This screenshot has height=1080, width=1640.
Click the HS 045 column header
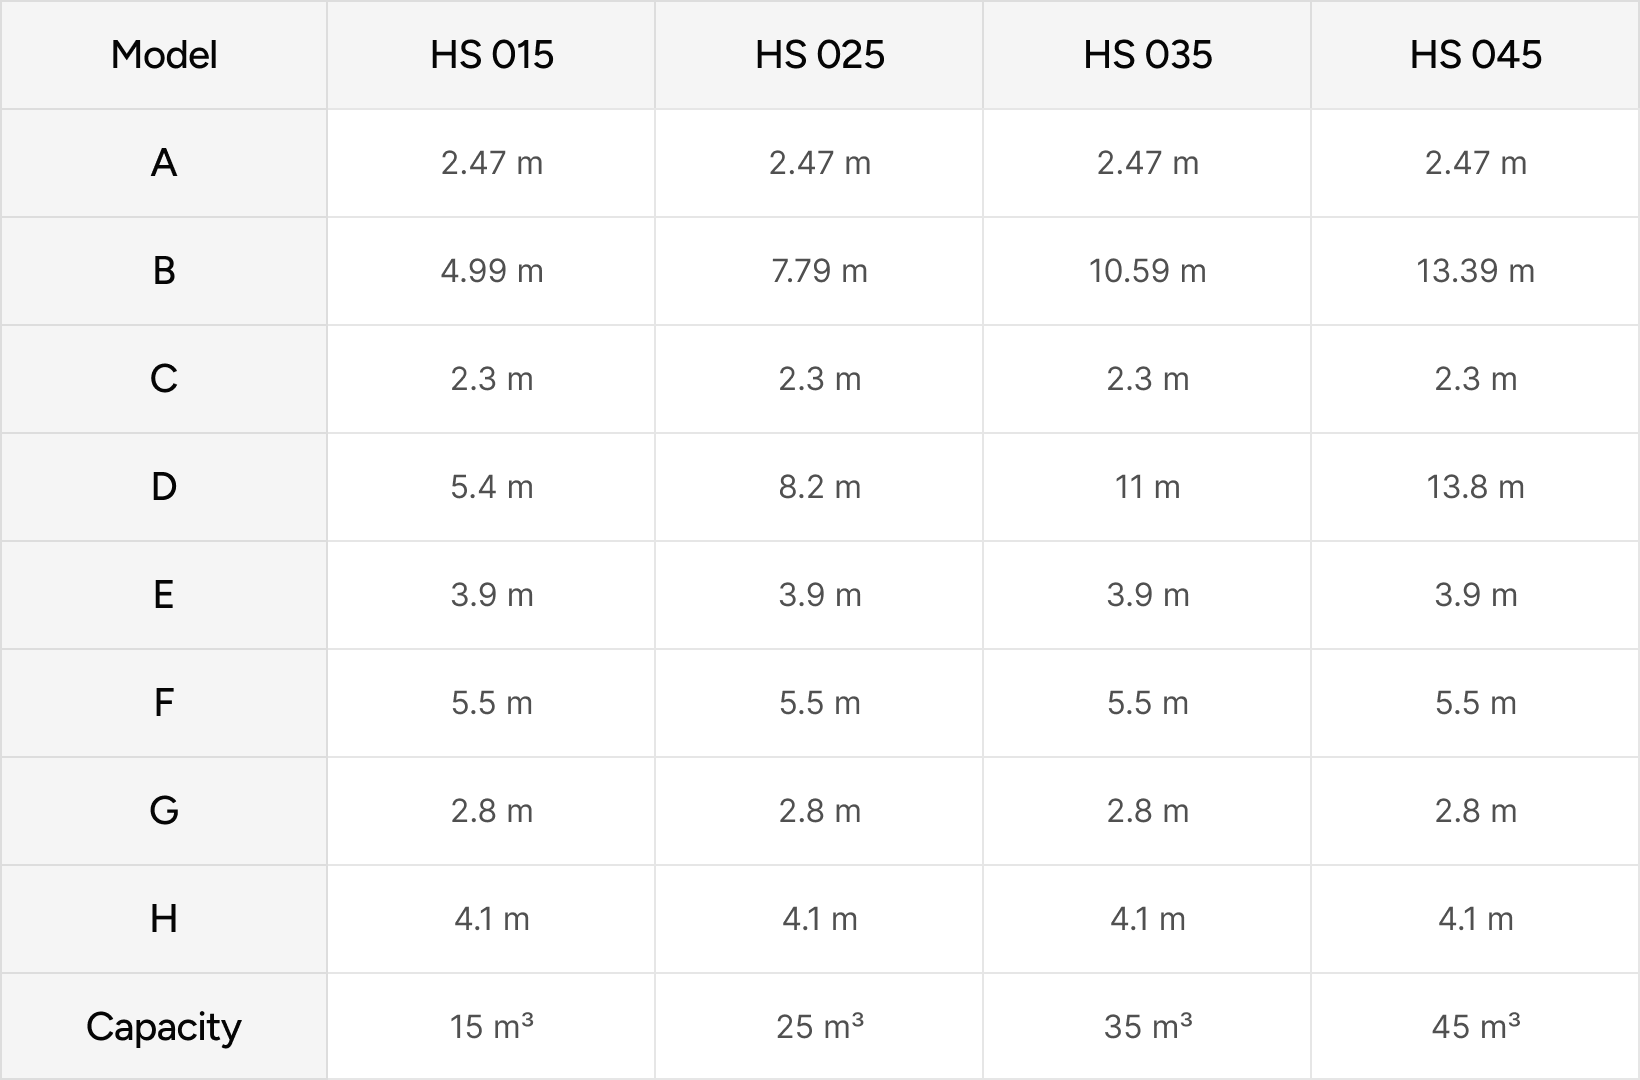pos(1475,55)
